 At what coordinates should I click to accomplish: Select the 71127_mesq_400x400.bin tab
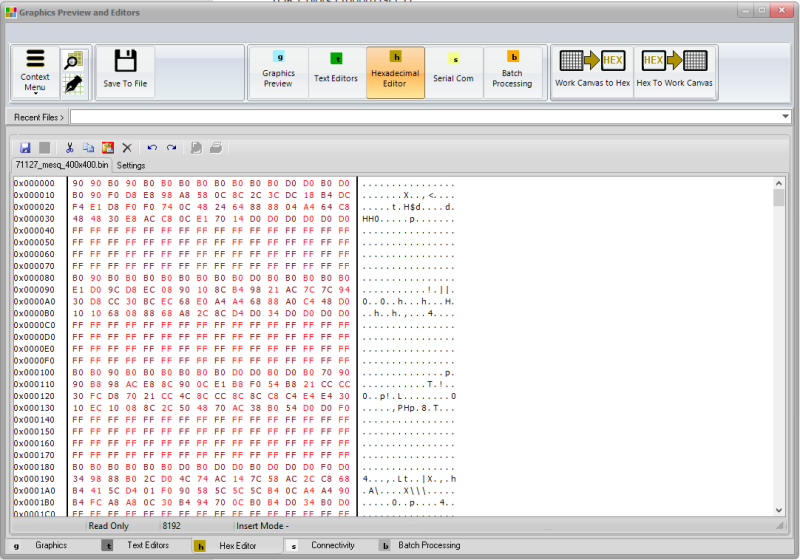(x=61, y=165)
